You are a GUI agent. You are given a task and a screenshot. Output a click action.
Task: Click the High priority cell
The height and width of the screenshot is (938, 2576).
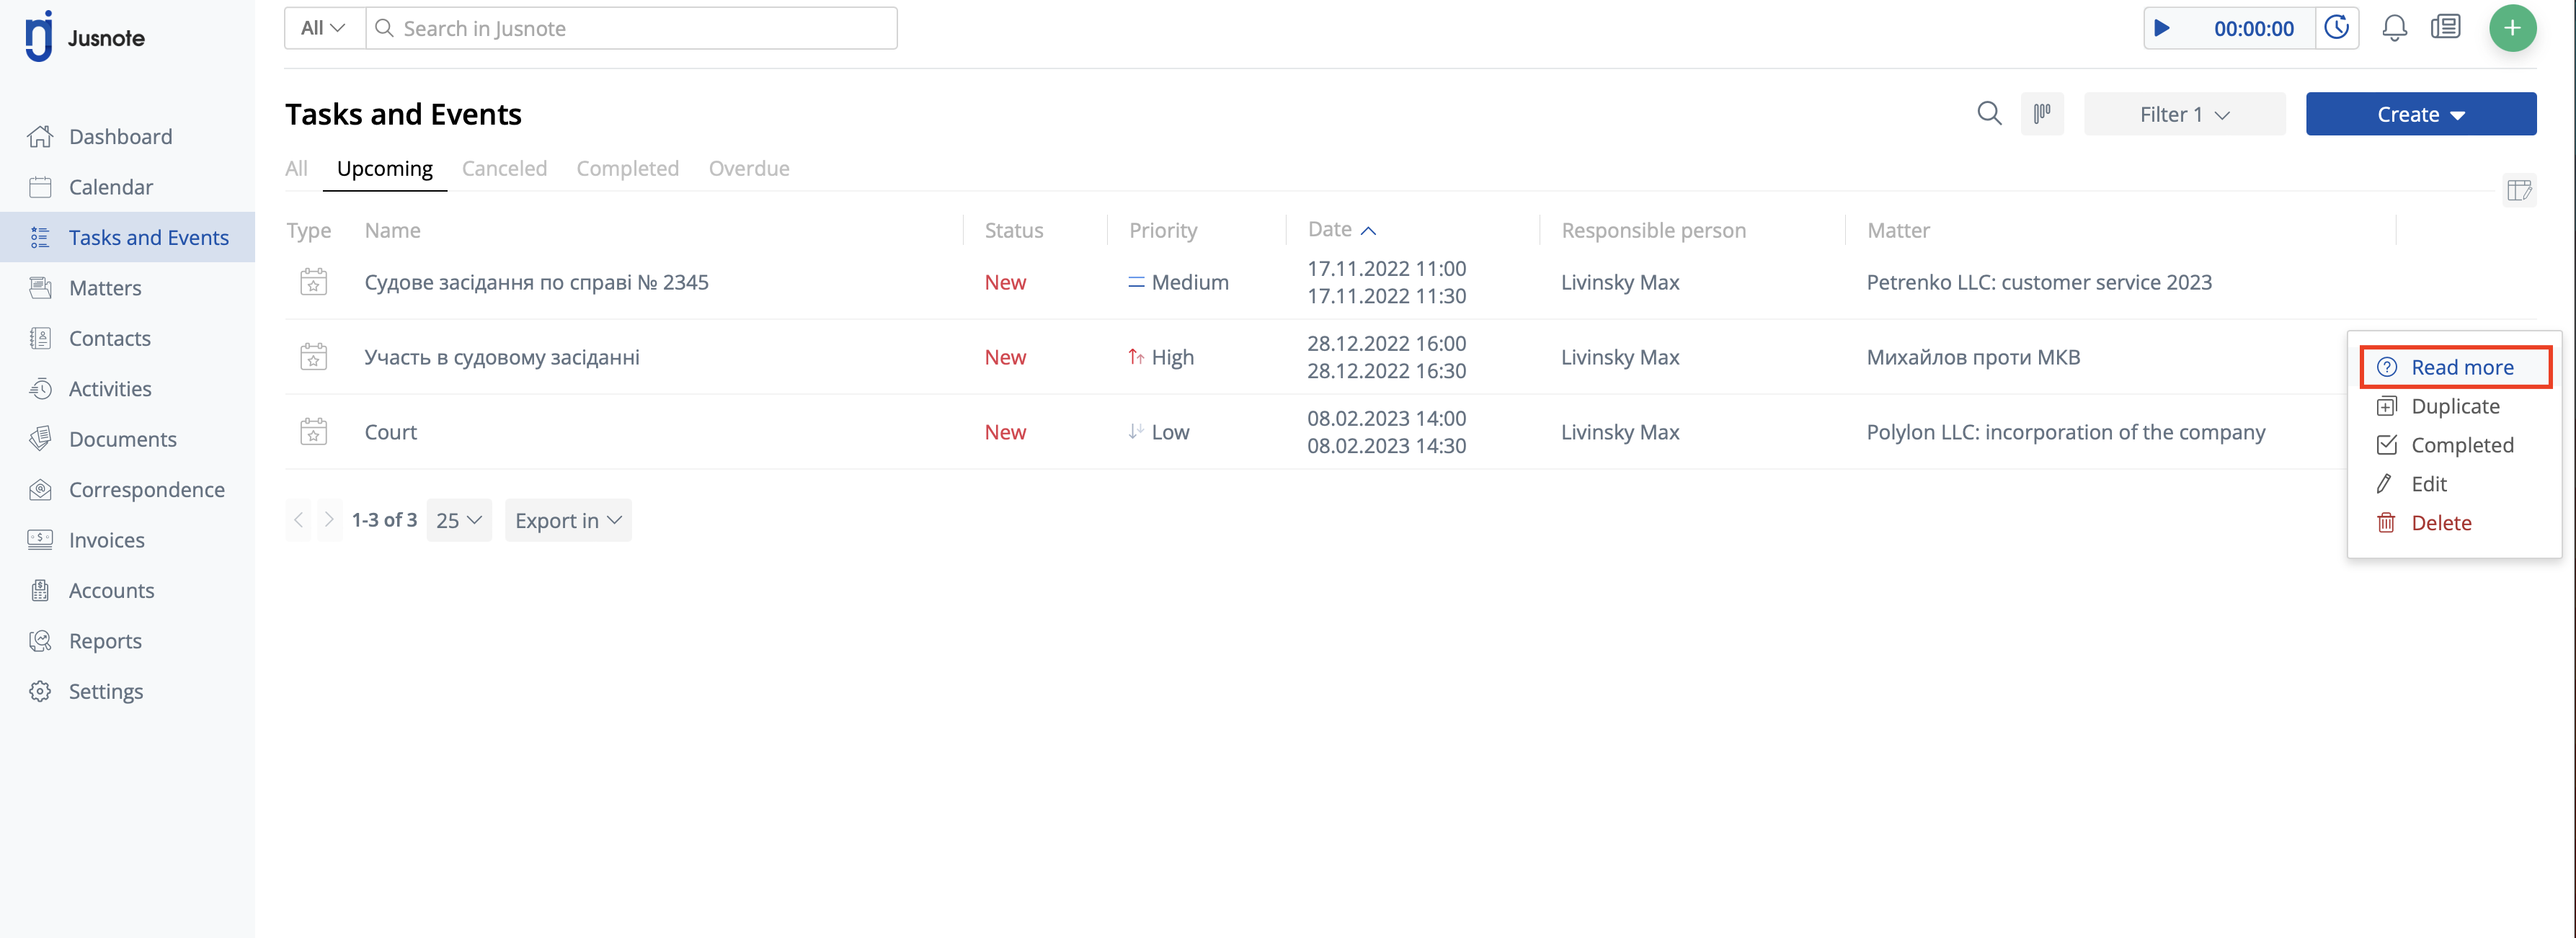click(1161, 357)
